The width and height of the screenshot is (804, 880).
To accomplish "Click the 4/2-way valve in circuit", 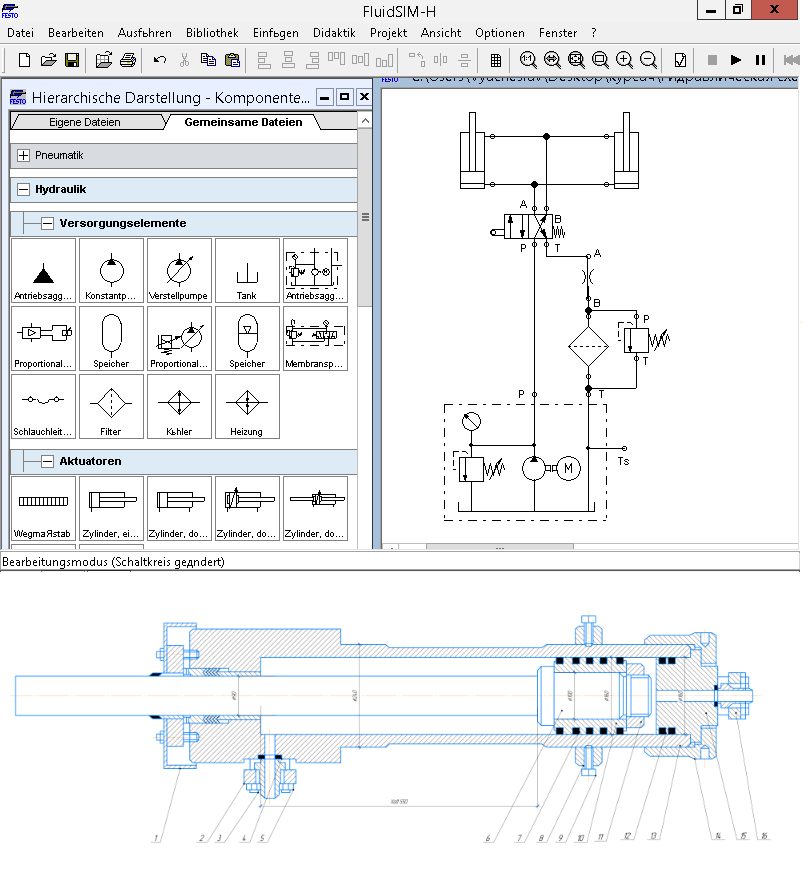I will (529, 226).
